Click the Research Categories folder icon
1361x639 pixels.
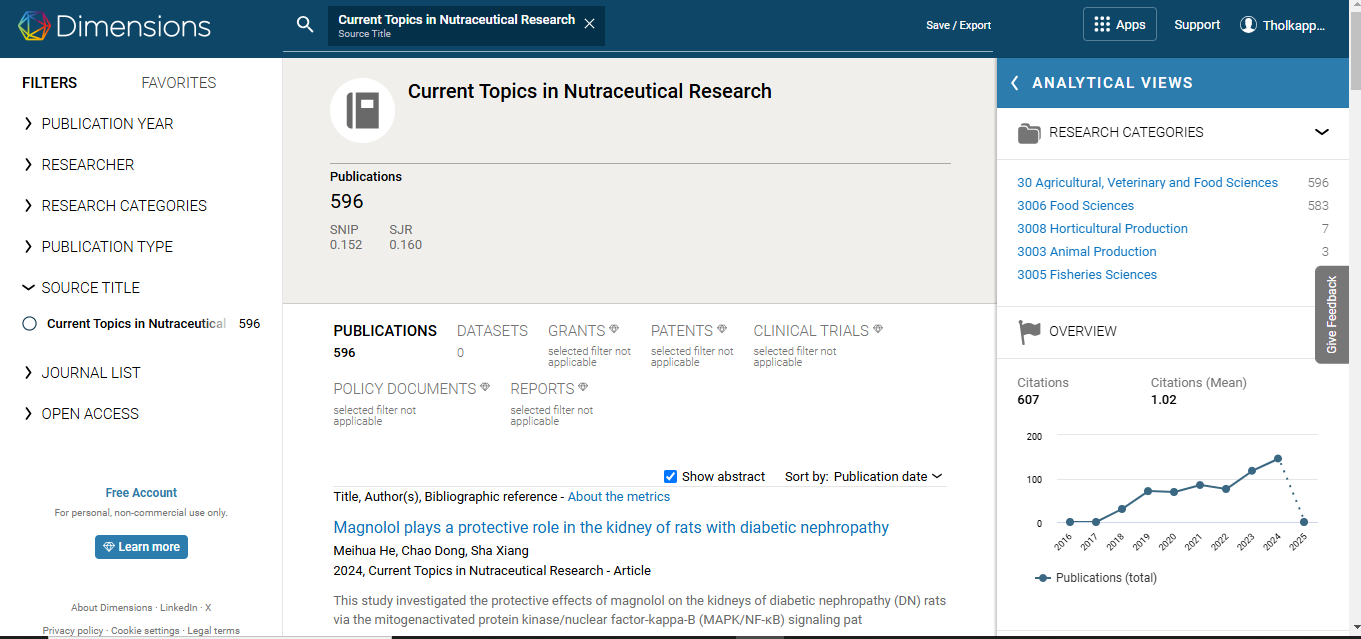(x=1029, y=133)
